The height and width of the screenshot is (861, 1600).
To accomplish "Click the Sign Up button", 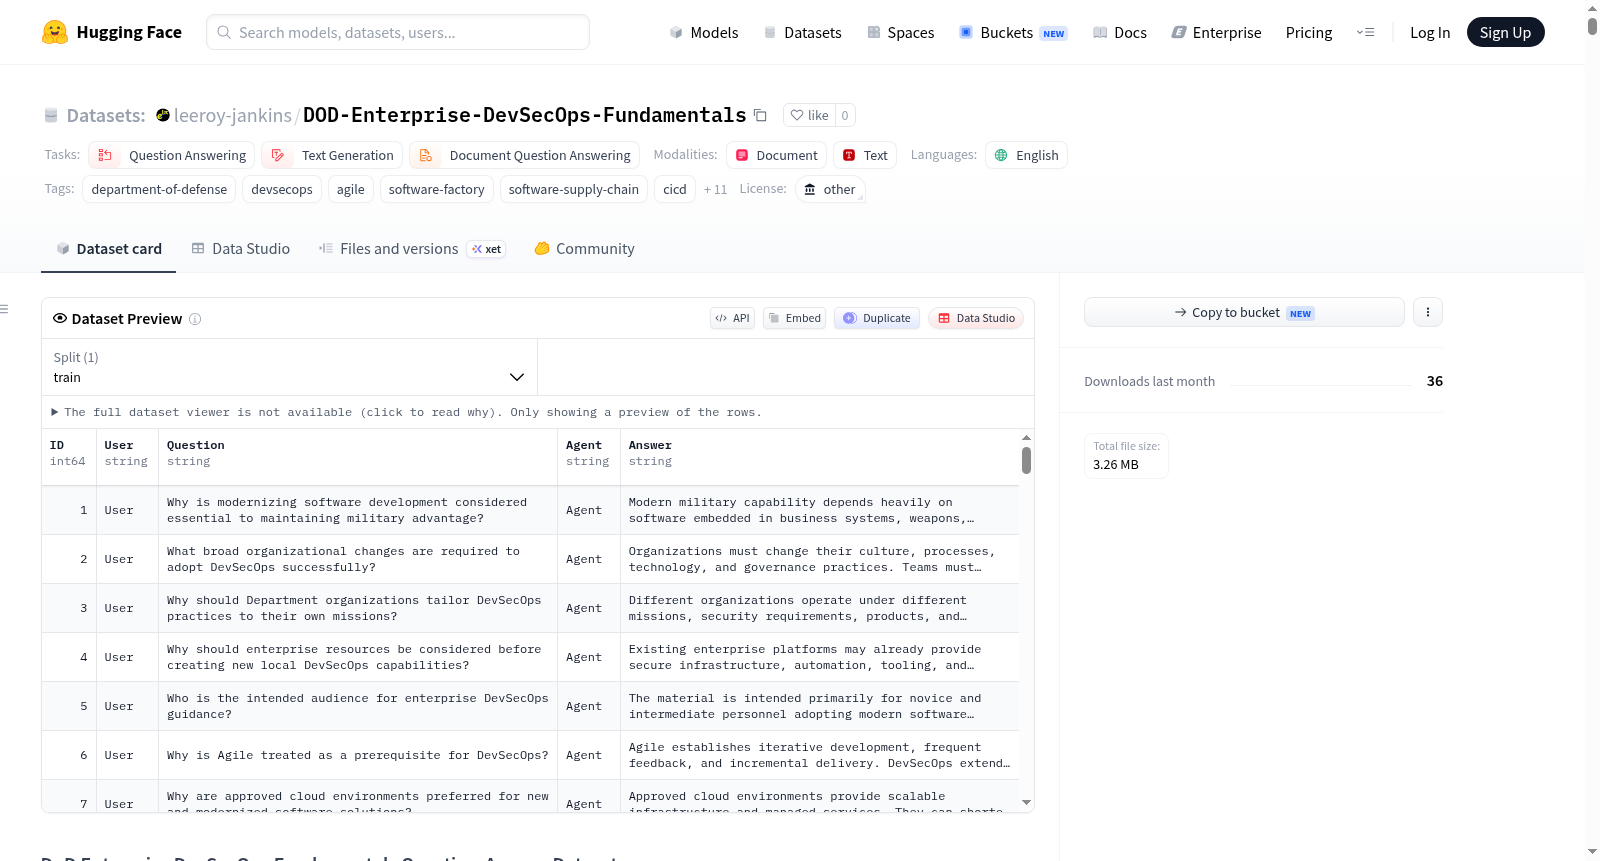I will pyautogui.click(x=1505, y=32).
